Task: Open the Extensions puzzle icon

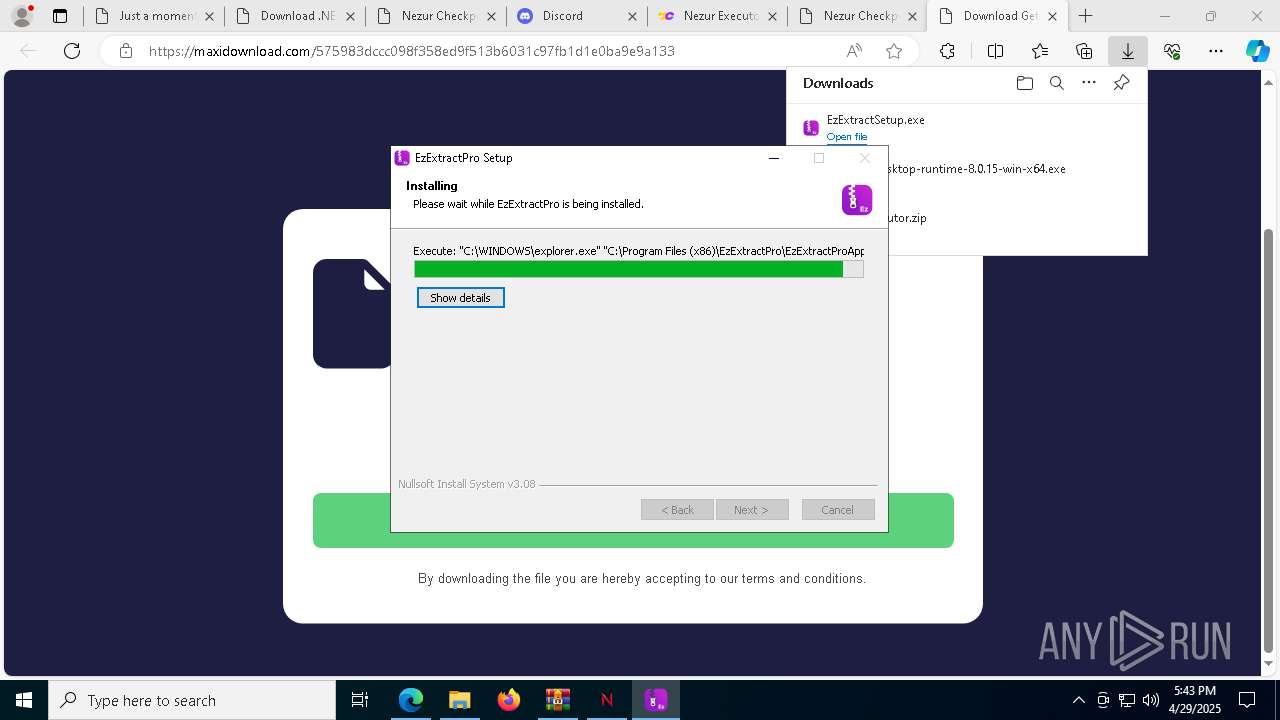Action: tap(947, 51)
